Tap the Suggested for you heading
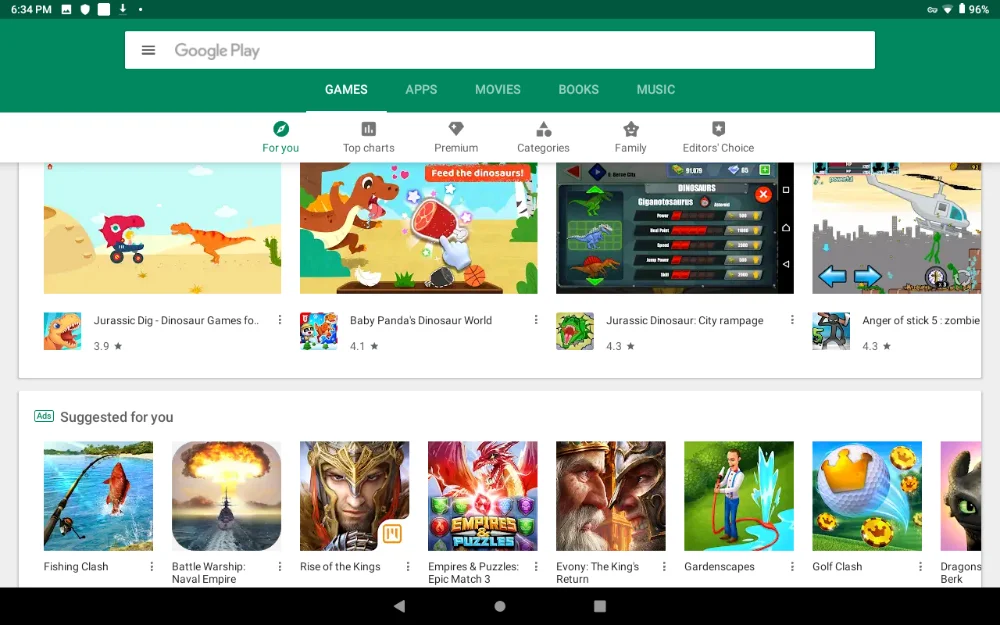The height and width of the screenshot is (625, 1000). 117,417
